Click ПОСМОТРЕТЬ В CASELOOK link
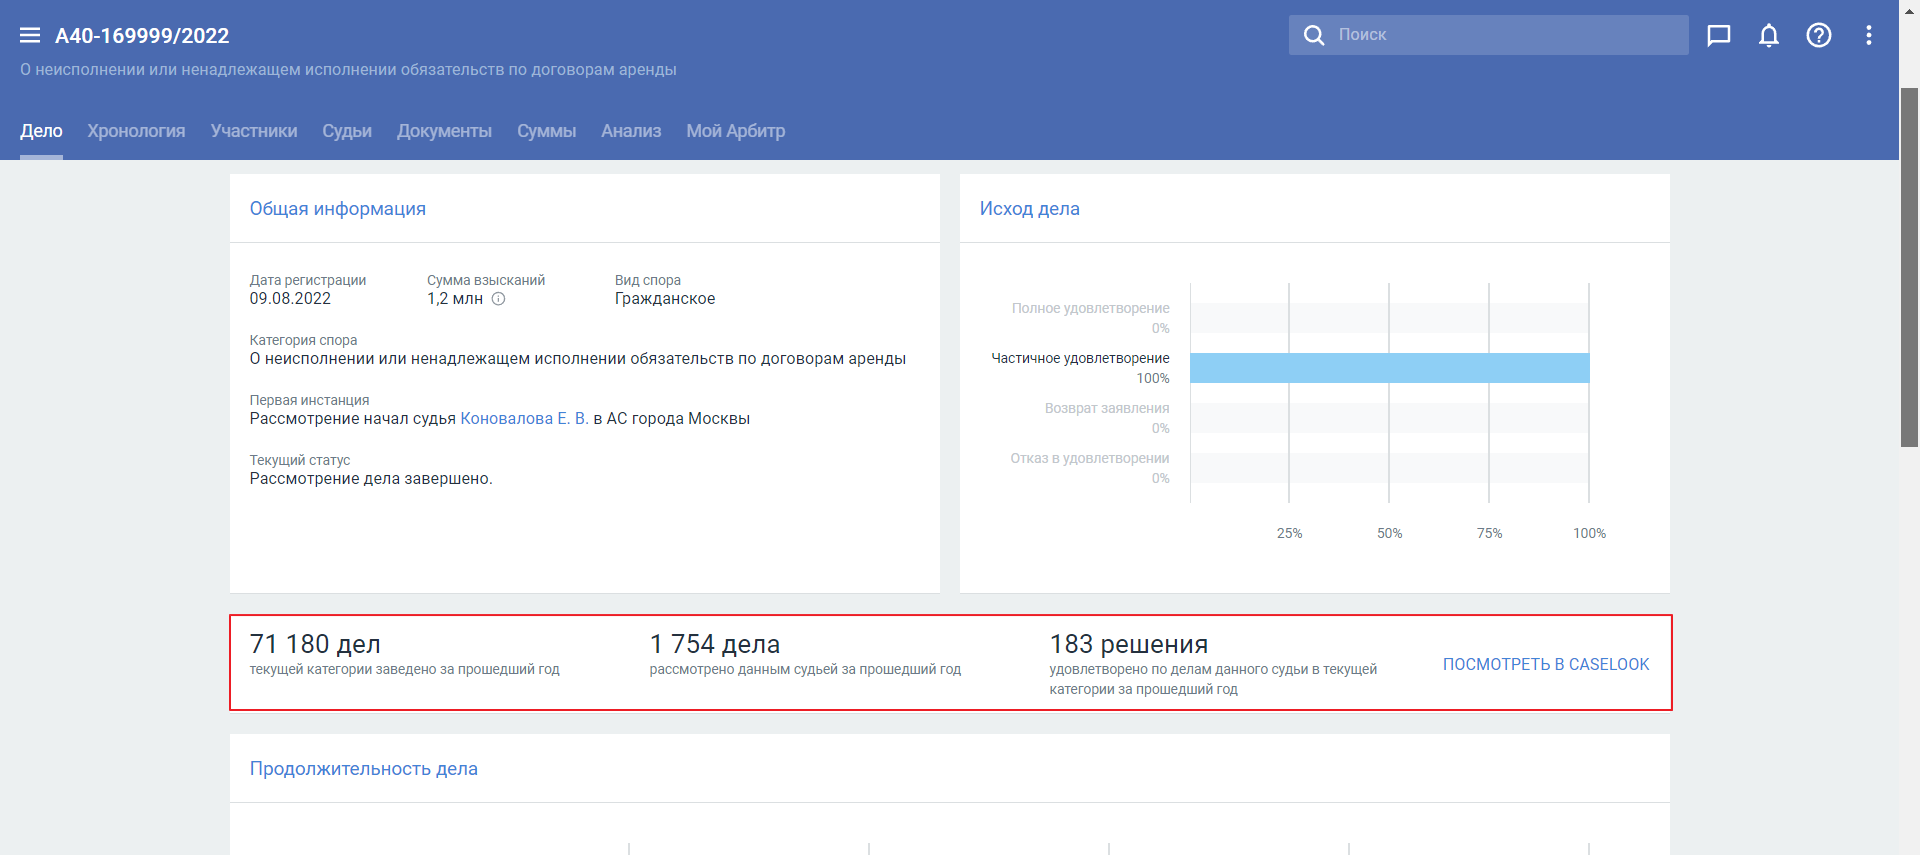Screen dimensions: 1920x855 tap(1546, 664)
